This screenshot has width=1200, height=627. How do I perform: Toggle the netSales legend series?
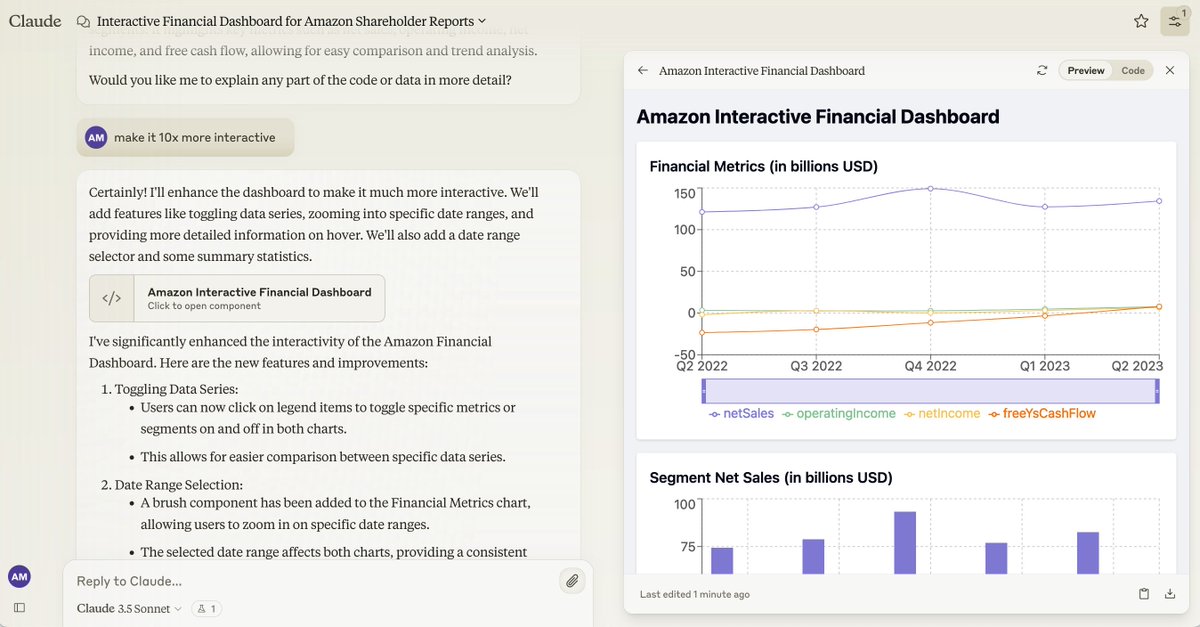pyautogui.click(x=741, y=413)
